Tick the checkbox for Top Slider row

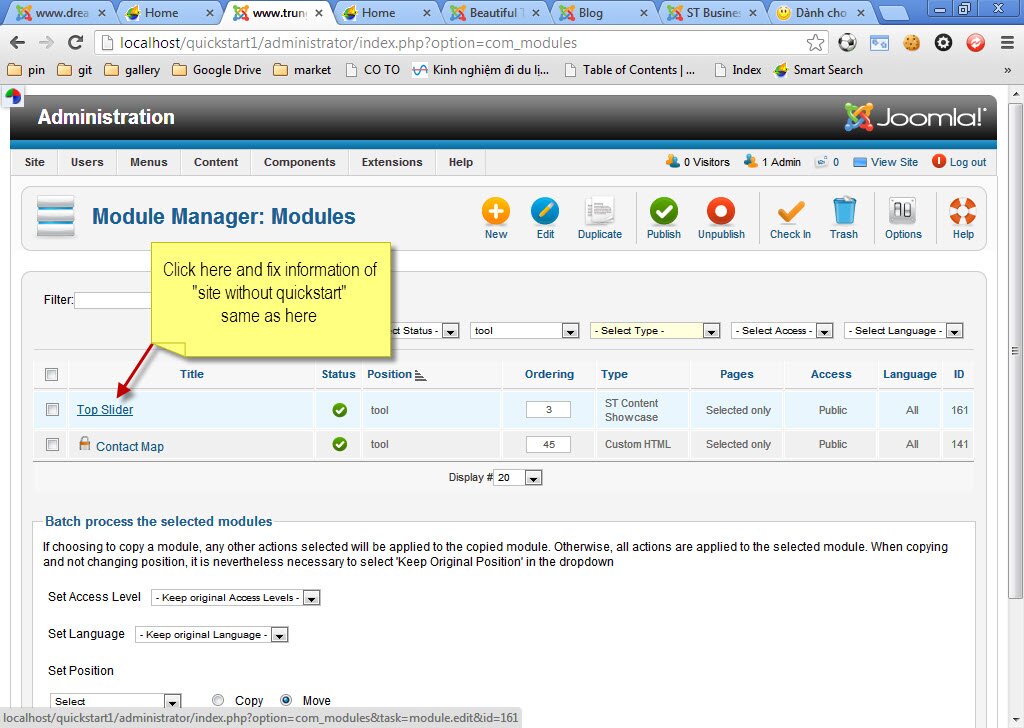52,409
